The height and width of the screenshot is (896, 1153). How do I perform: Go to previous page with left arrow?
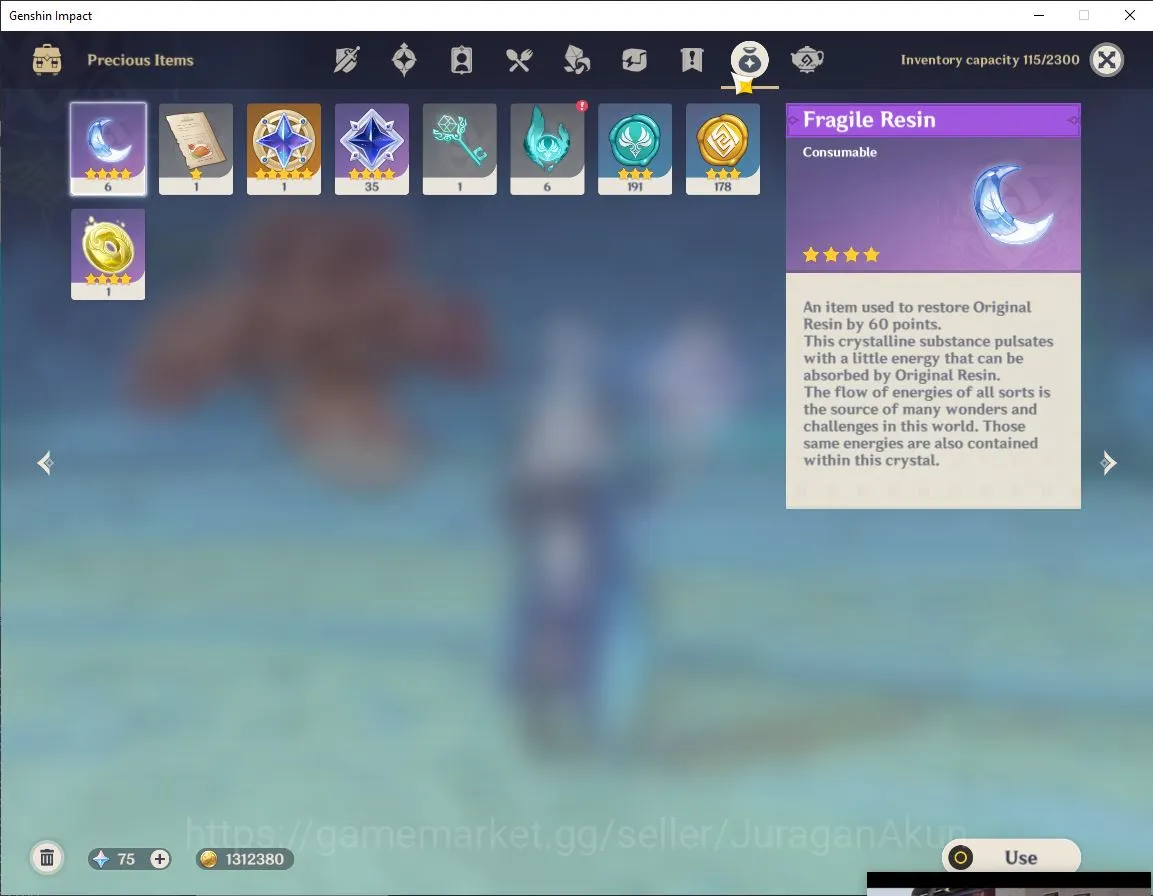click(x=46, y=463)
